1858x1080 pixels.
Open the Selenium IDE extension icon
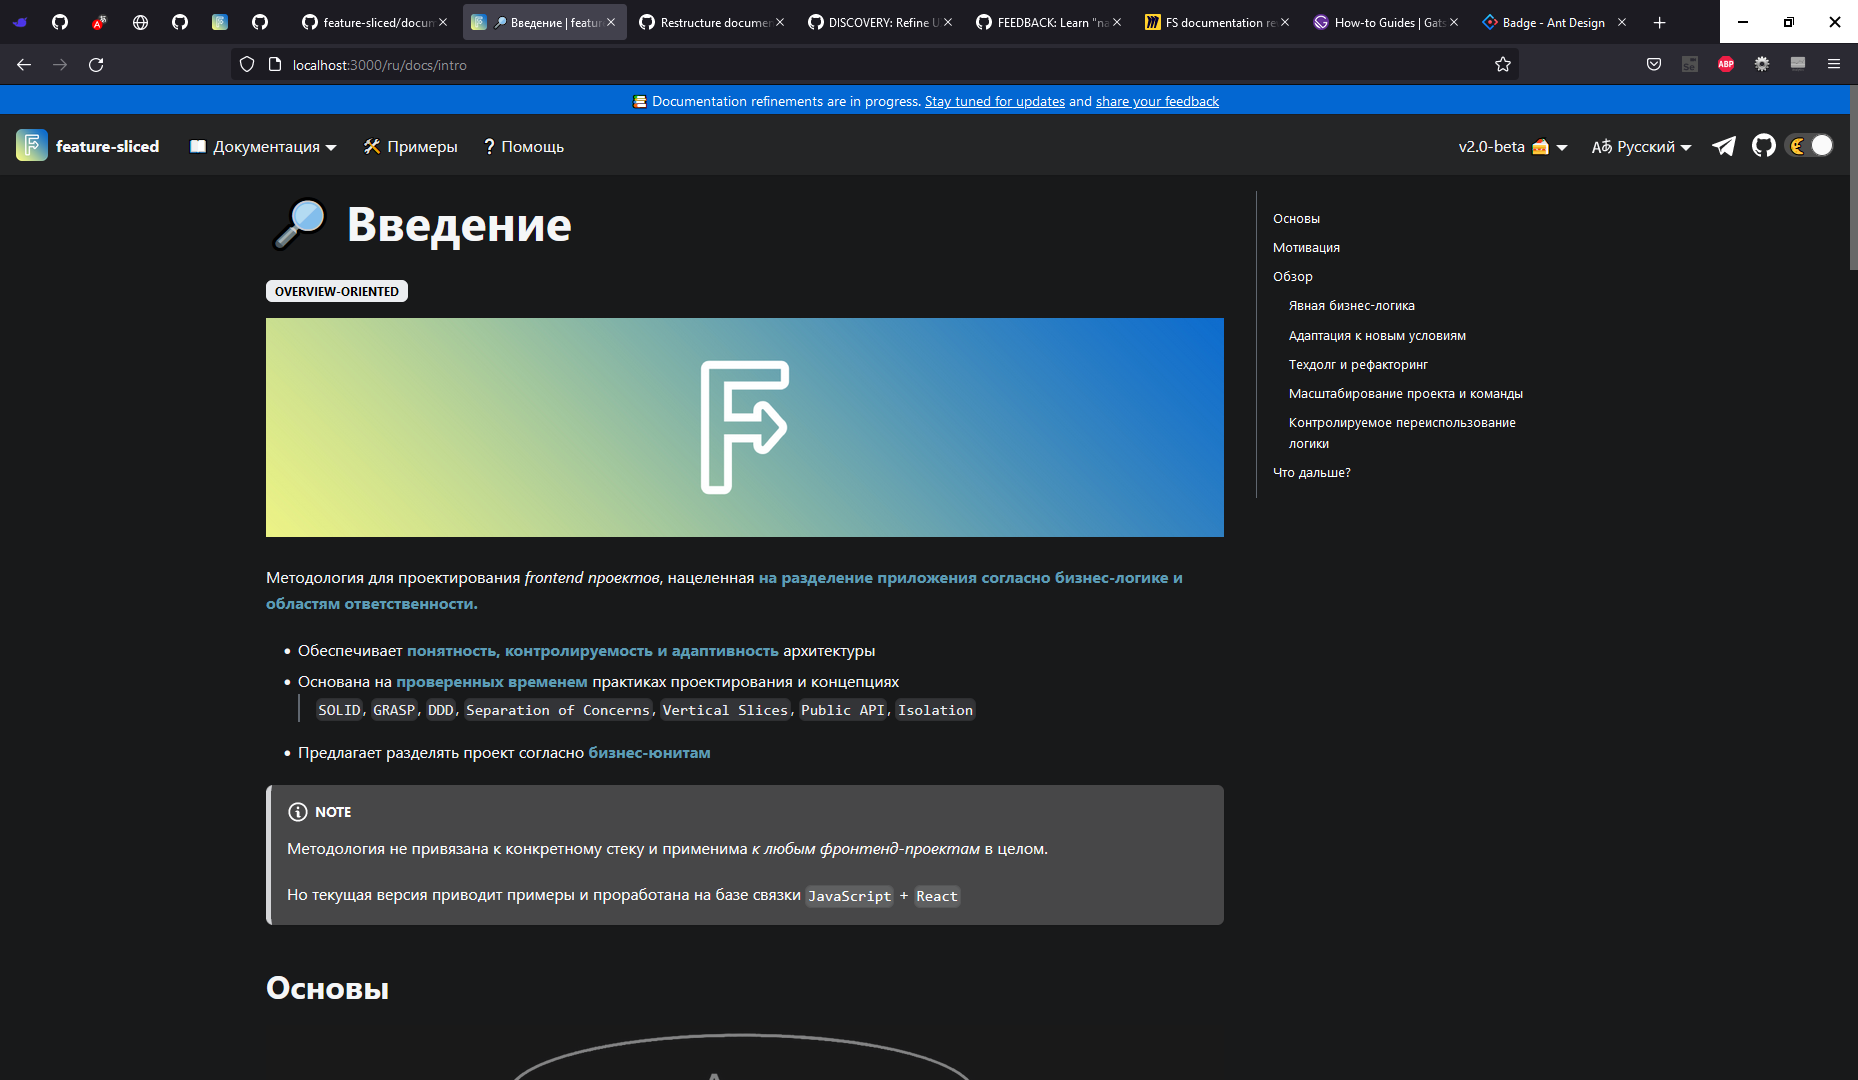1690,64
